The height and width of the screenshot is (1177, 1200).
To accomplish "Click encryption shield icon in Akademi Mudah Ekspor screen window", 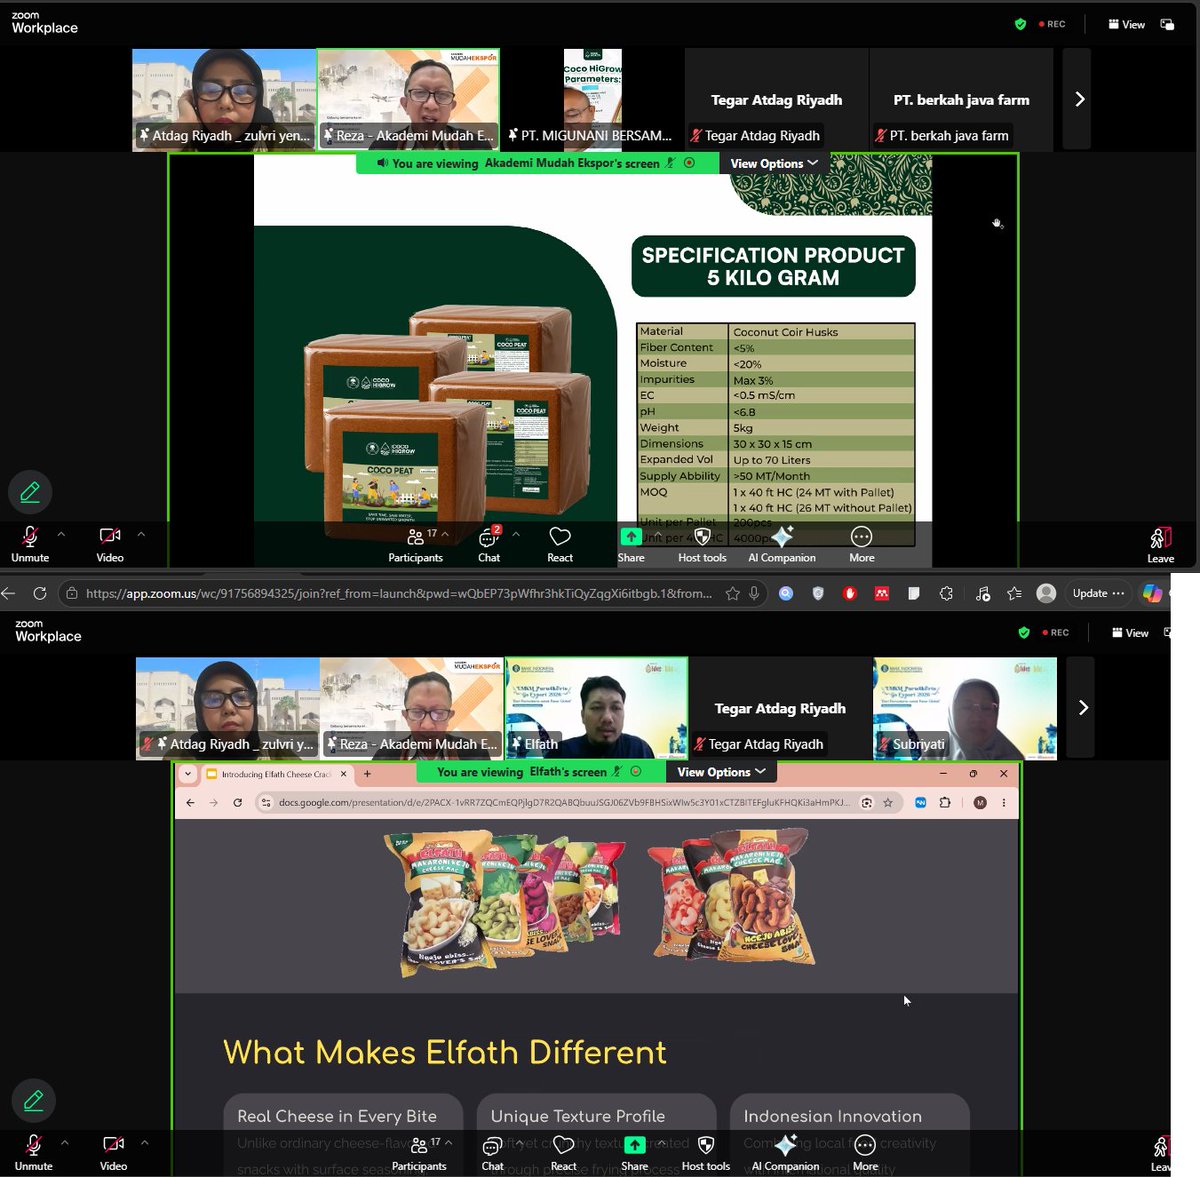I will tap(1020, 24).
